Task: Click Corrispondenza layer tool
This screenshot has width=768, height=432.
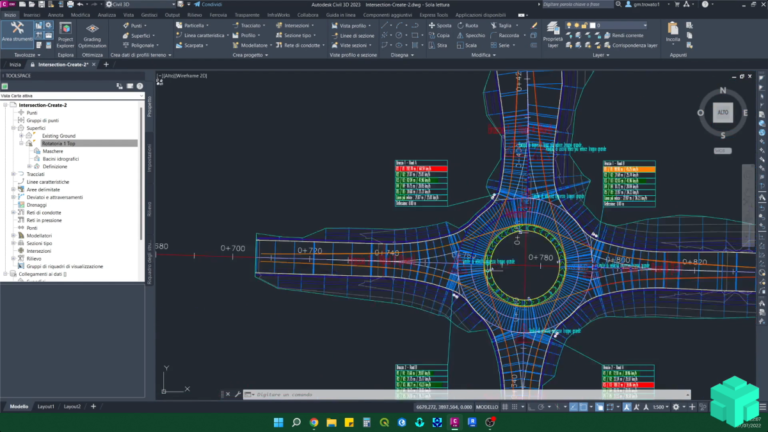Action: (631, 45)
